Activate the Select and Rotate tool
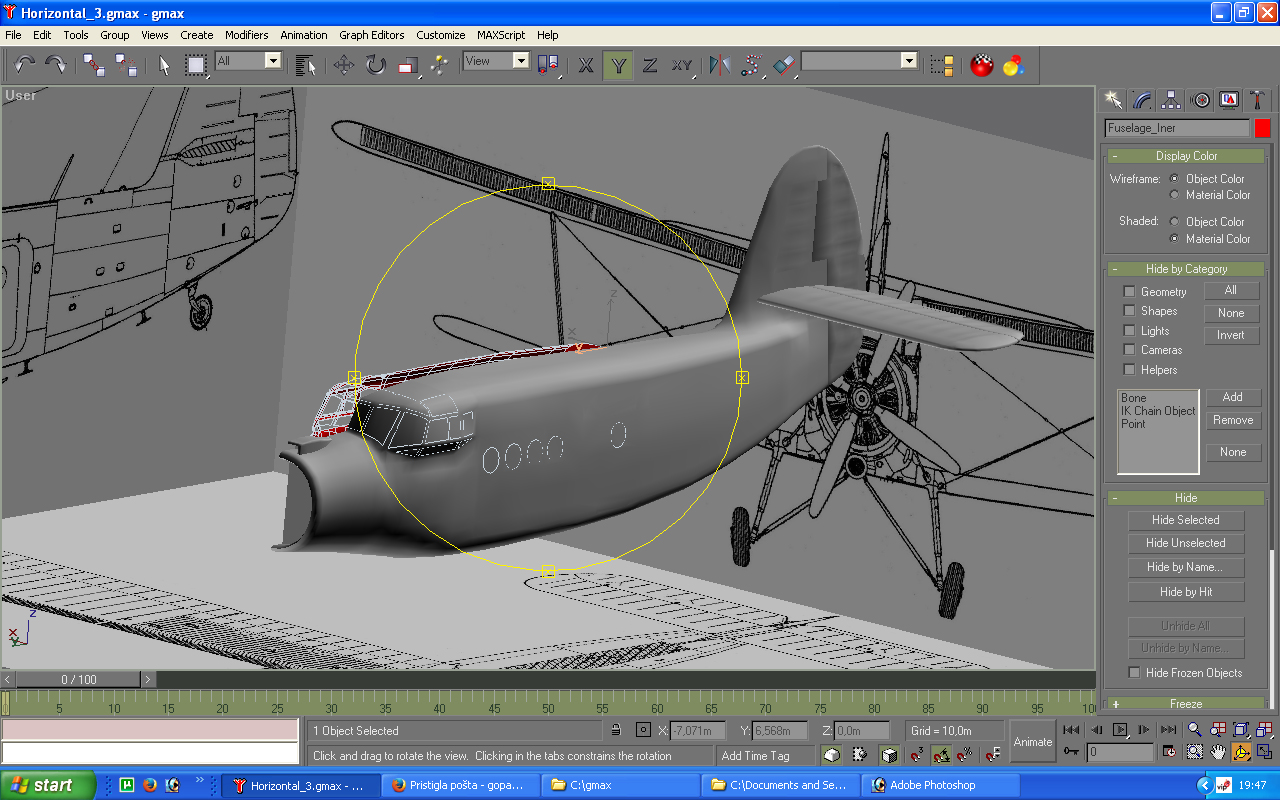Viewport: 1280px width, 800px height. [376, 65]
